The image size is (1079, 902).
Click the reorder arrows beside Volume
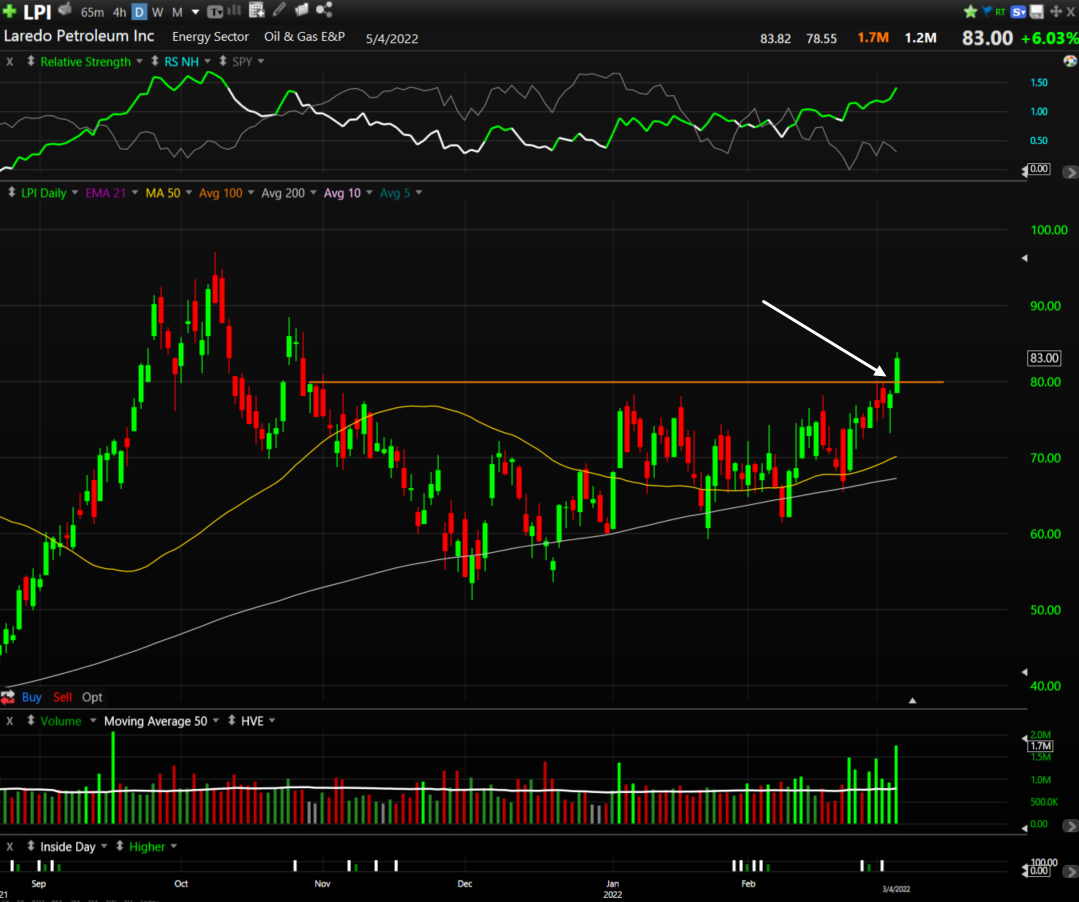(x=31, y=720)
